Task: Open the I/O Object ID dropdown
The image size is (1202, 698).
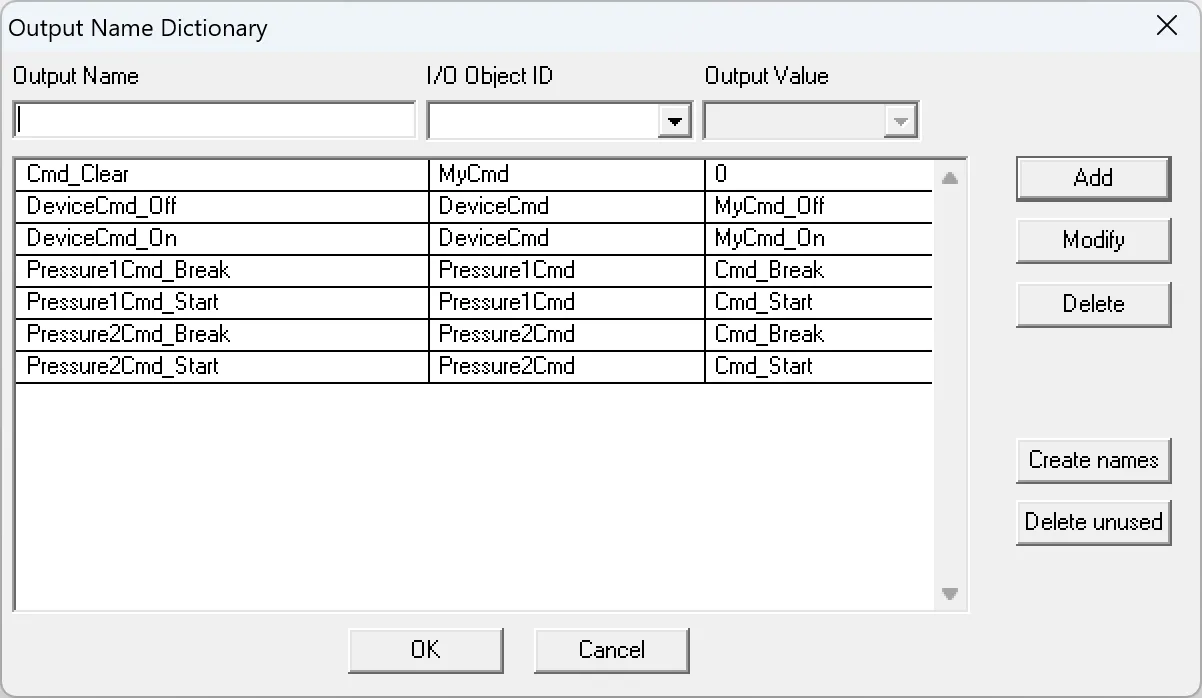Action: tap(675, 120)
